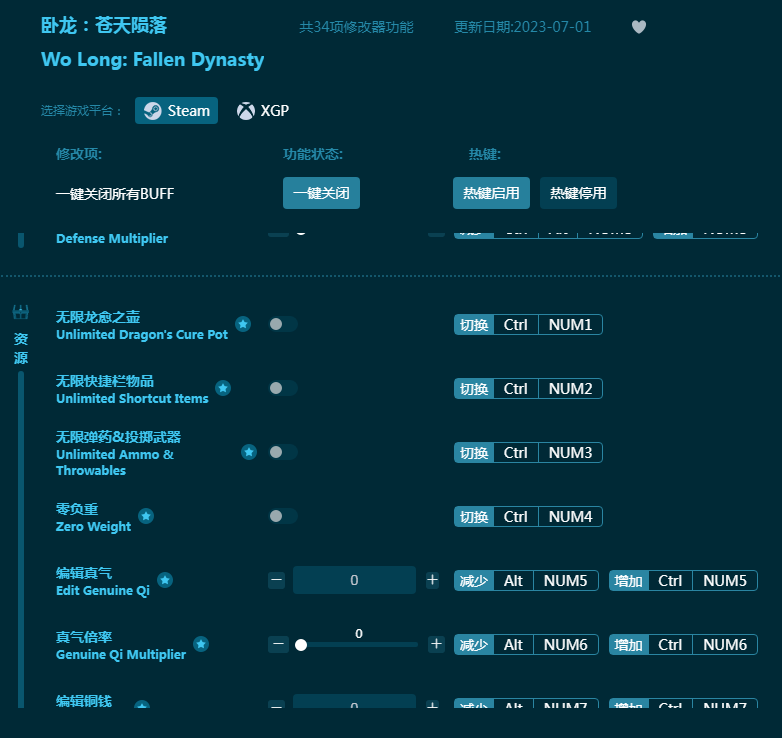The height and width of the screenshot is (738, 782).
Task: Toggle Zero Weight switch
Action: [283, 516]
